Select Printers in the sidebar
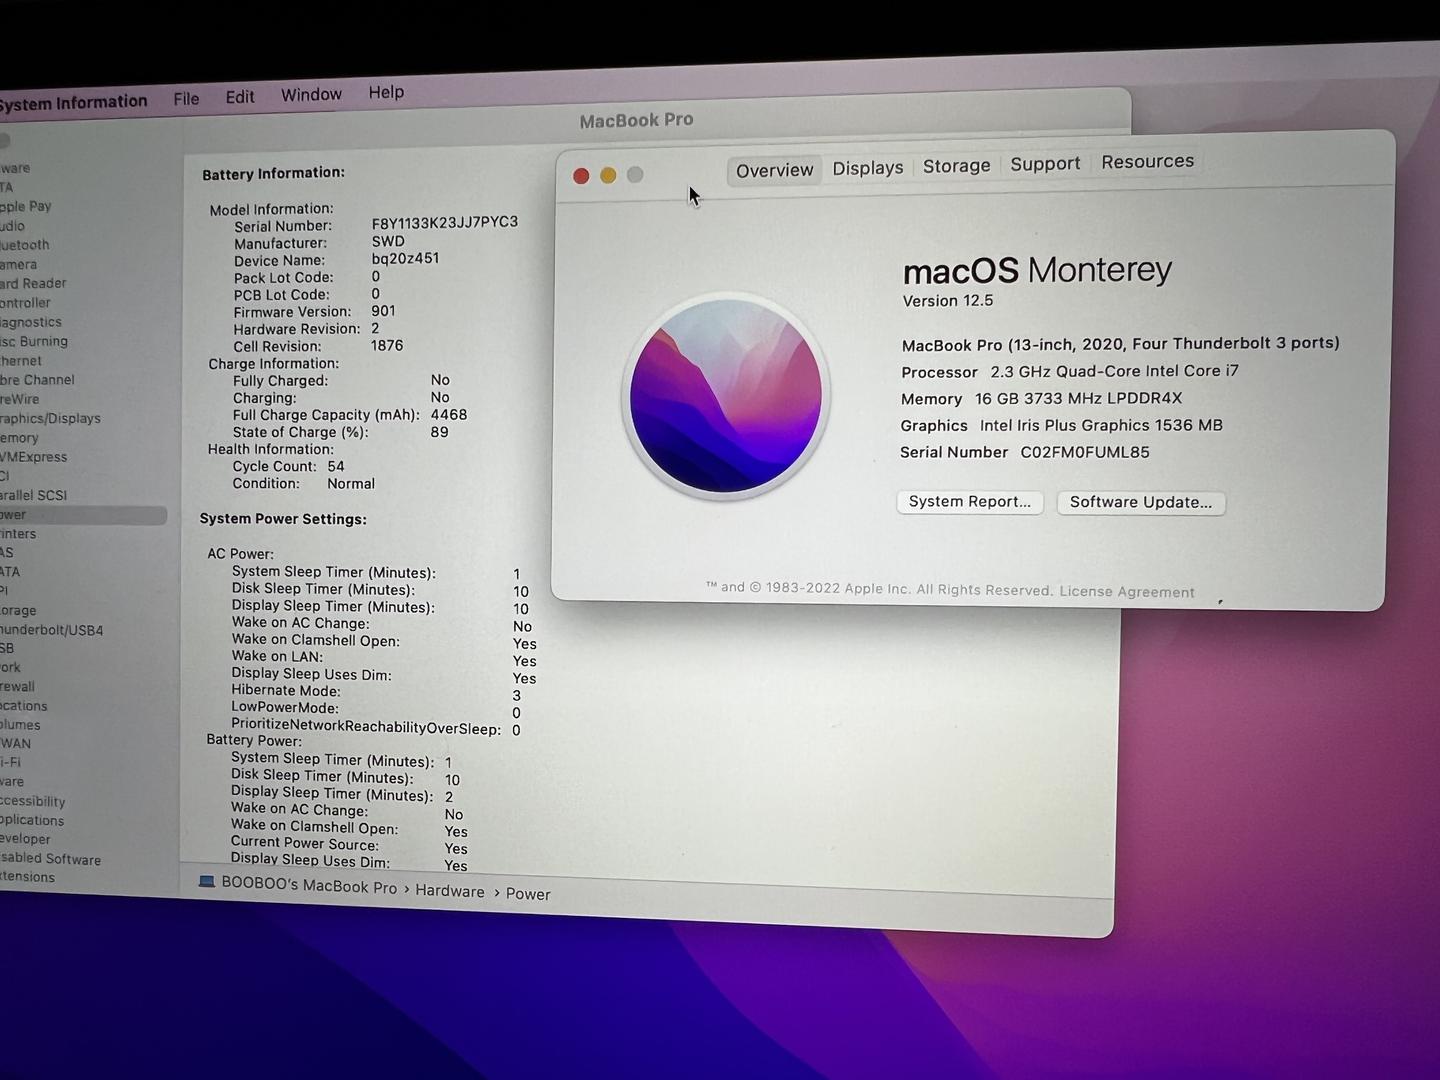This screenshot has width=1440, height=1080. click(18, 534)
